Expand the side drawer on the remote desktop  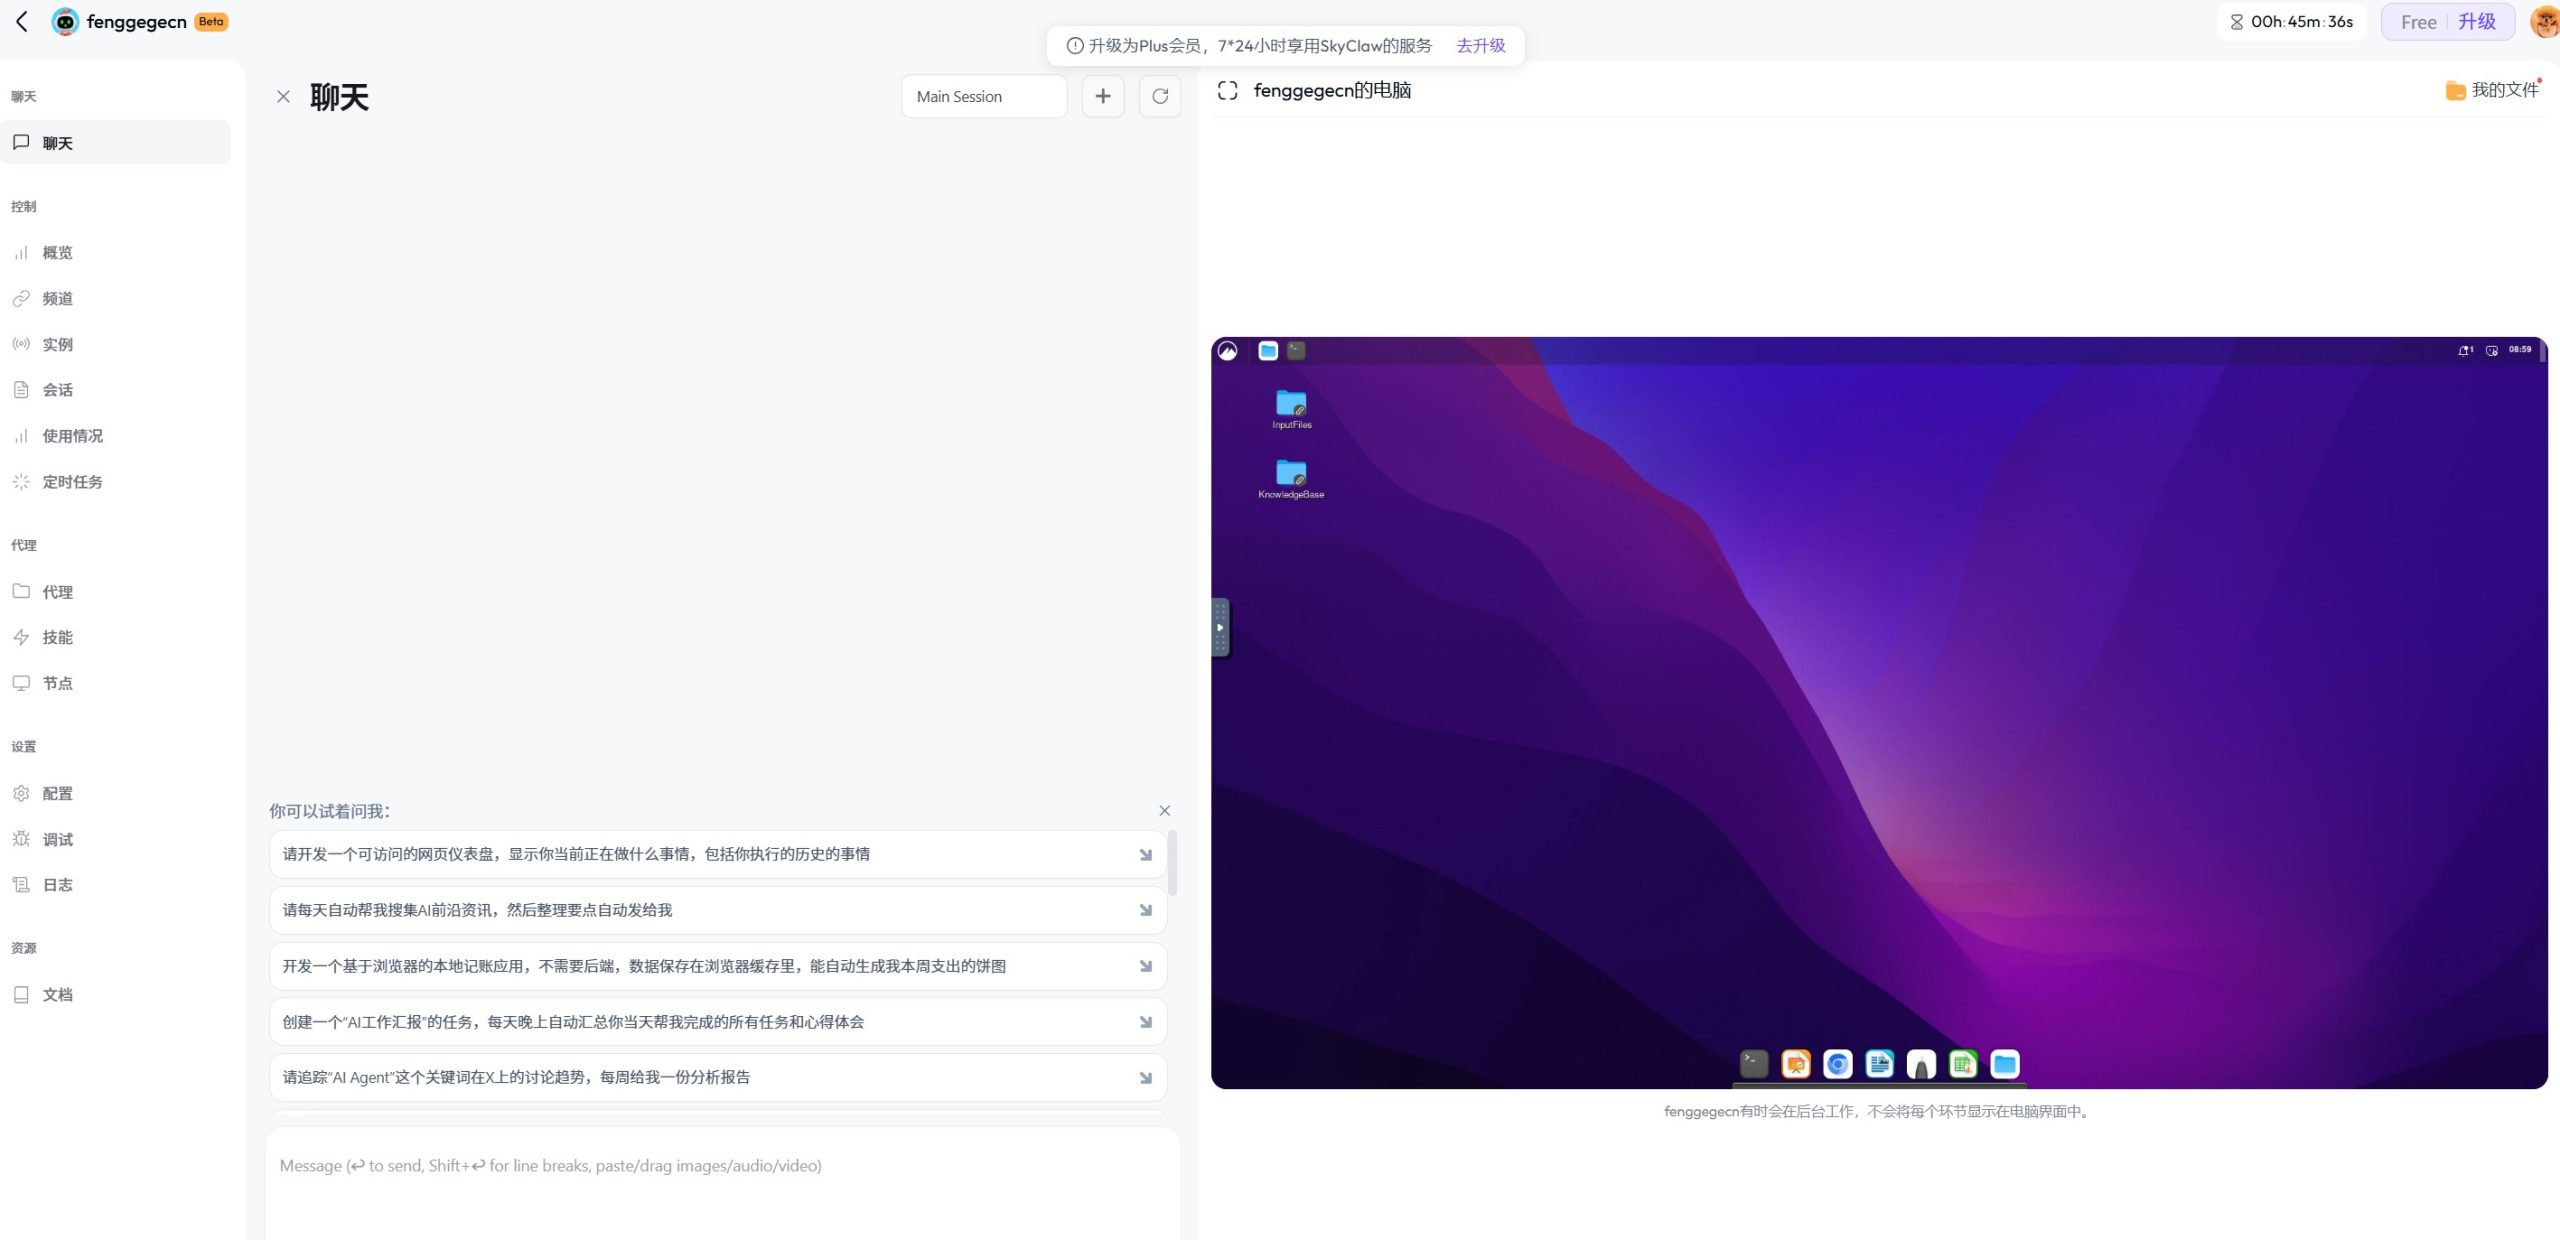(1219, 627)
